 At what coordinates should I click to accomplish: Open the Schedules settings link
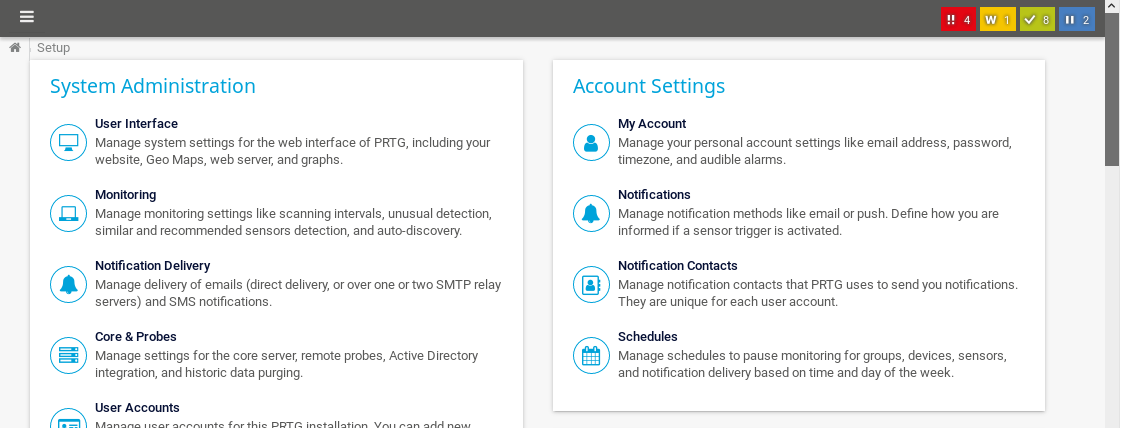click(x=647, y=337)
